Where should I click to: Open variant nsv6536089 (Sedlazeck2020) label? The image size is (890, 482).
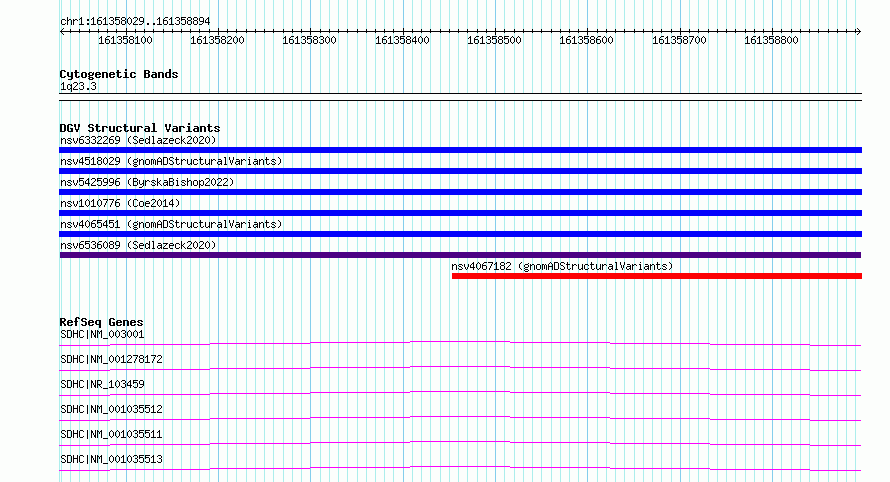(x=138, y=245)
